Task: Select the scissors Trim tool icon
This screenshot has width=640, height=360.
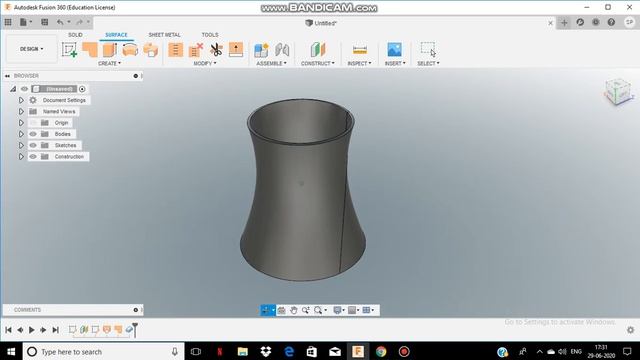Action: pyautogui.click(x=216, y=50)
